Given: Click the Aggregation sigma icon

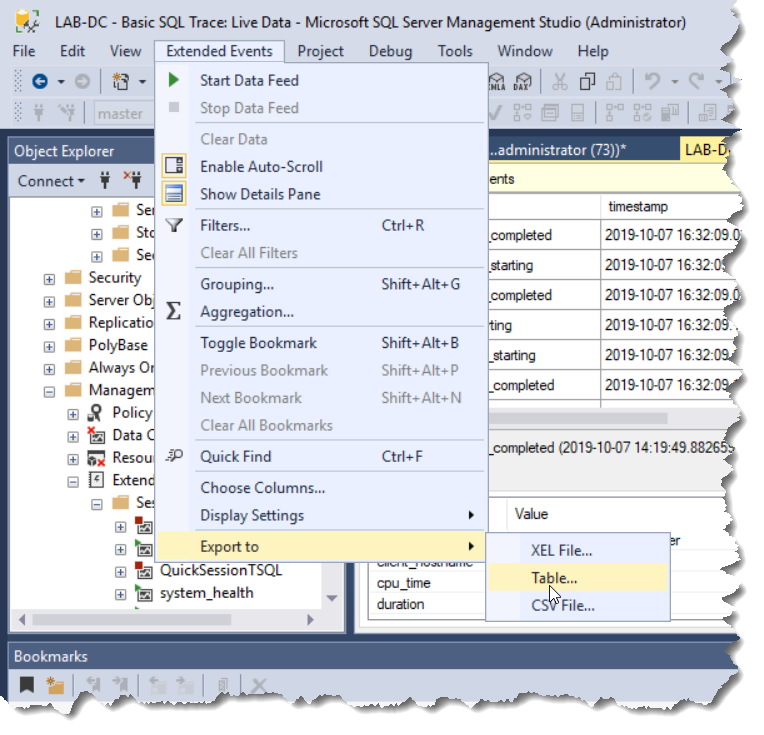Looking at the screenshot, I should coord(174,312).
